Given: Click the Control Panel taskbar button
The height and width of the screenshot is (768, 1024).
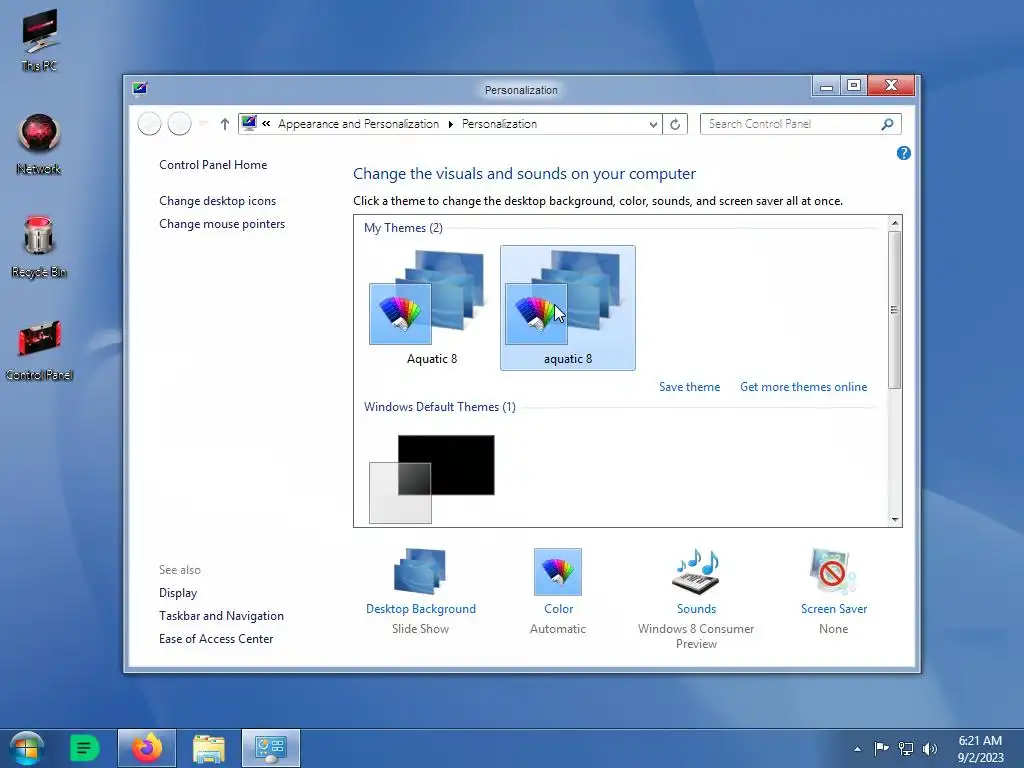Looking at the screenshot, I should 270,748.
